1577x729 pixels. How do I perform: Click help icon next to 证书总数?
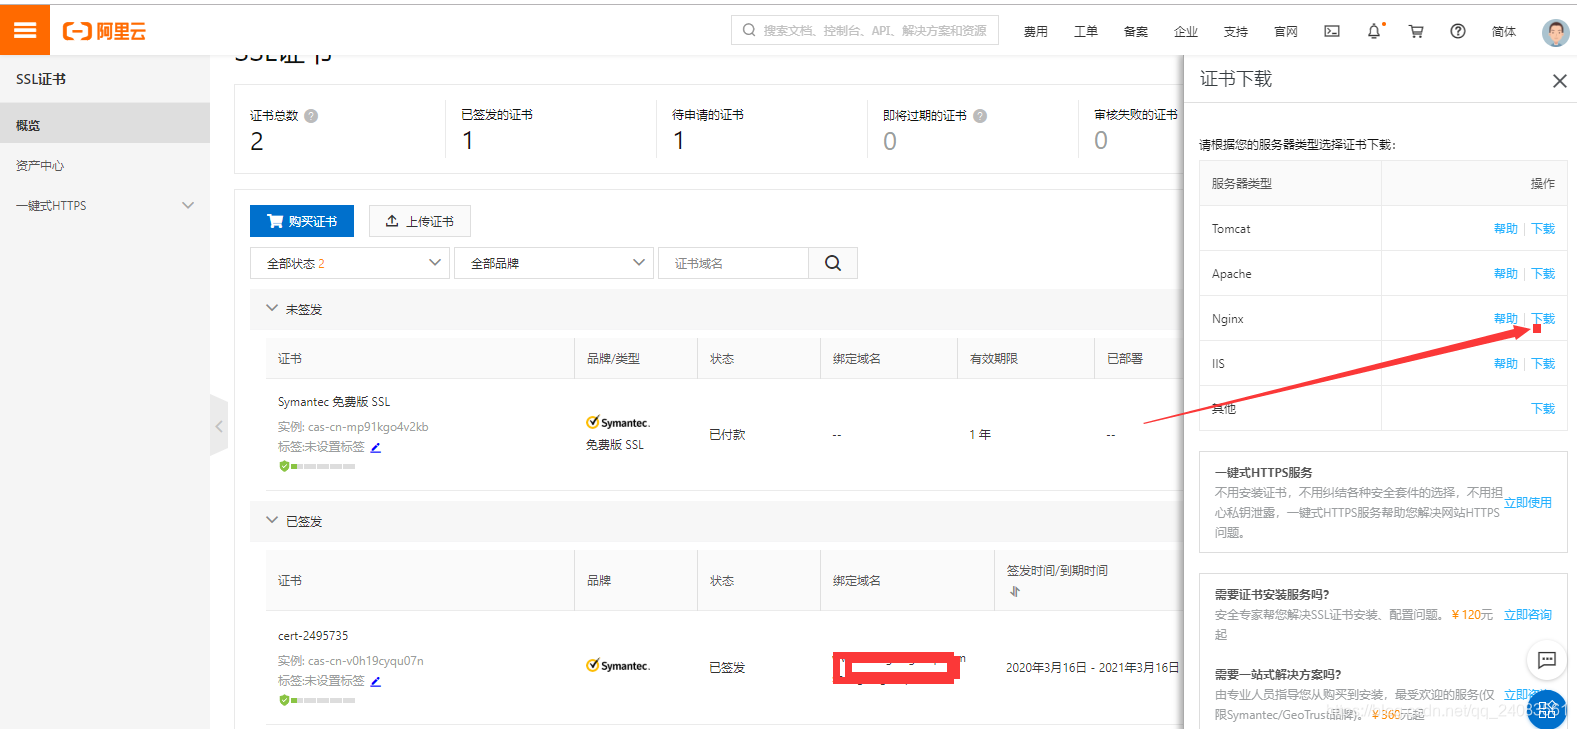pos(311,116)
